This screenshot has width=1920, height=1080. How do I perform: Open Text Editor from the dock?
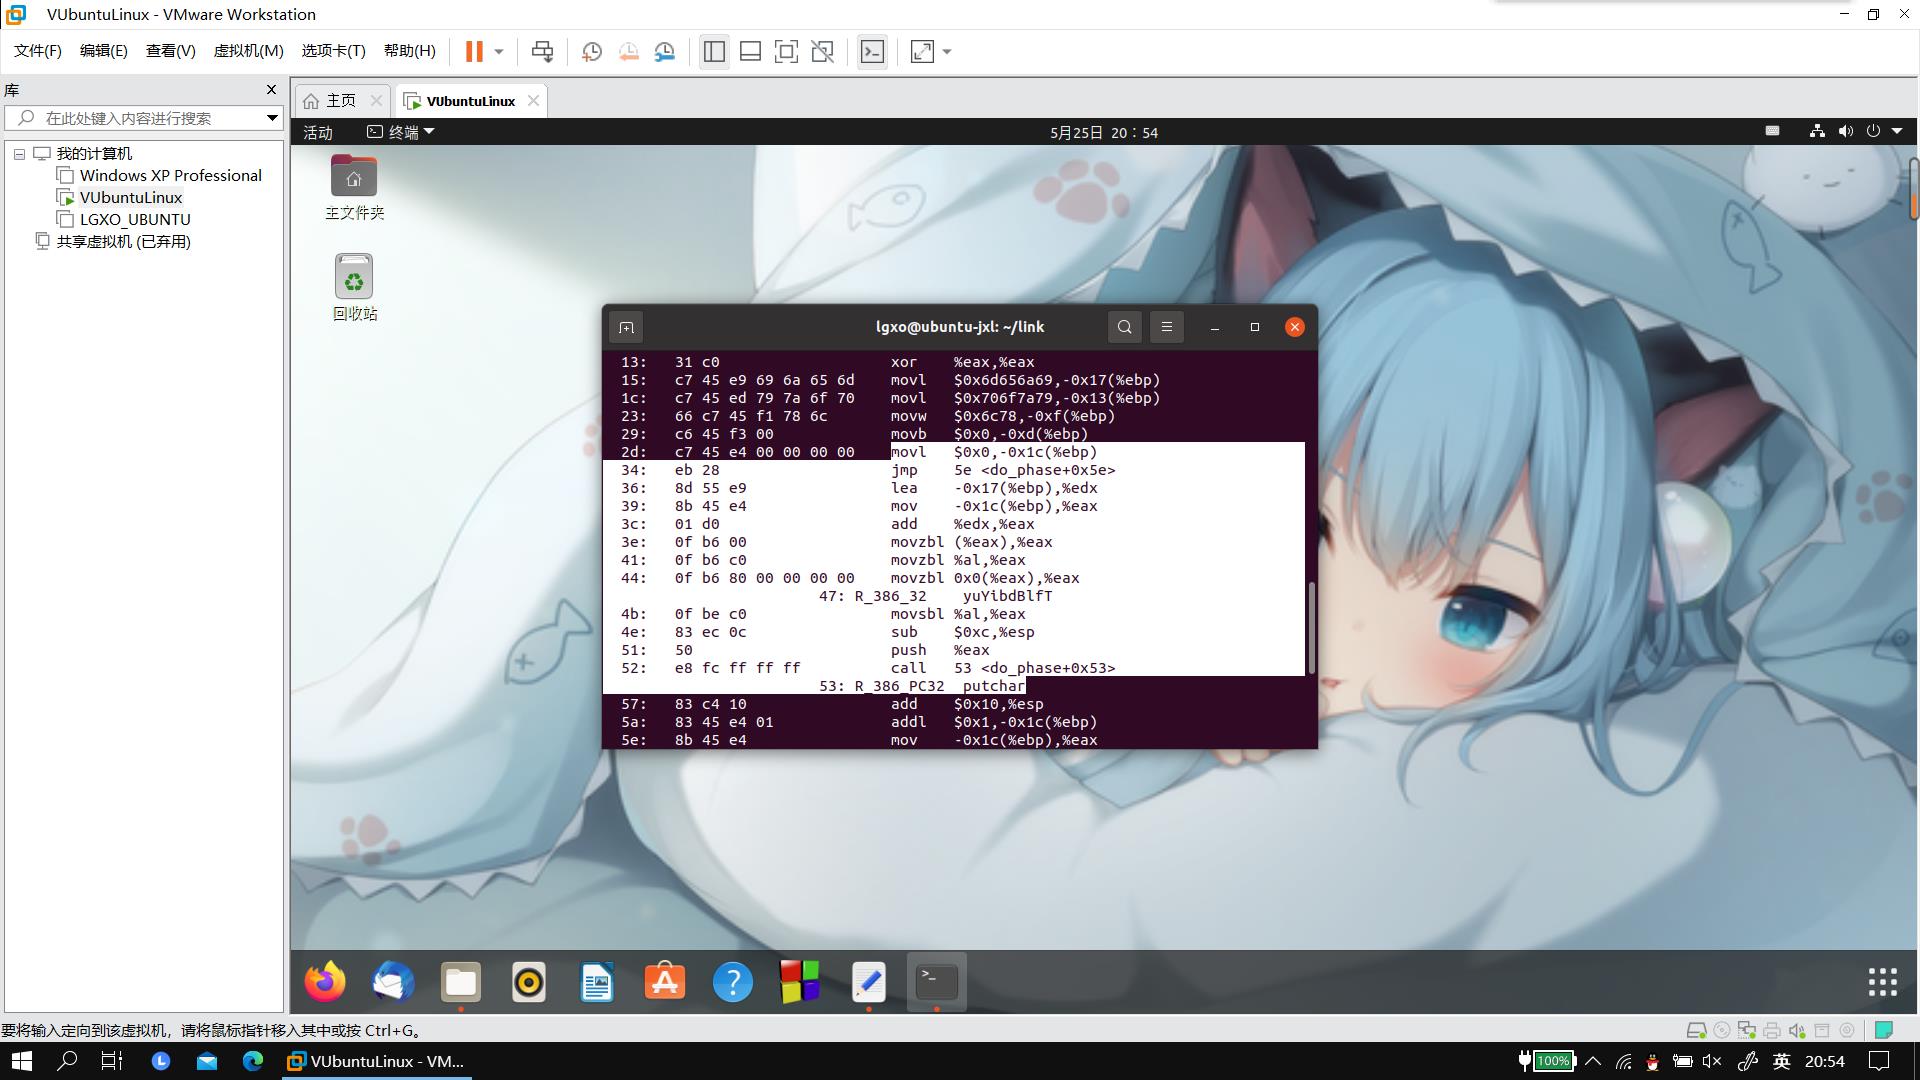[x=869, y=982]
